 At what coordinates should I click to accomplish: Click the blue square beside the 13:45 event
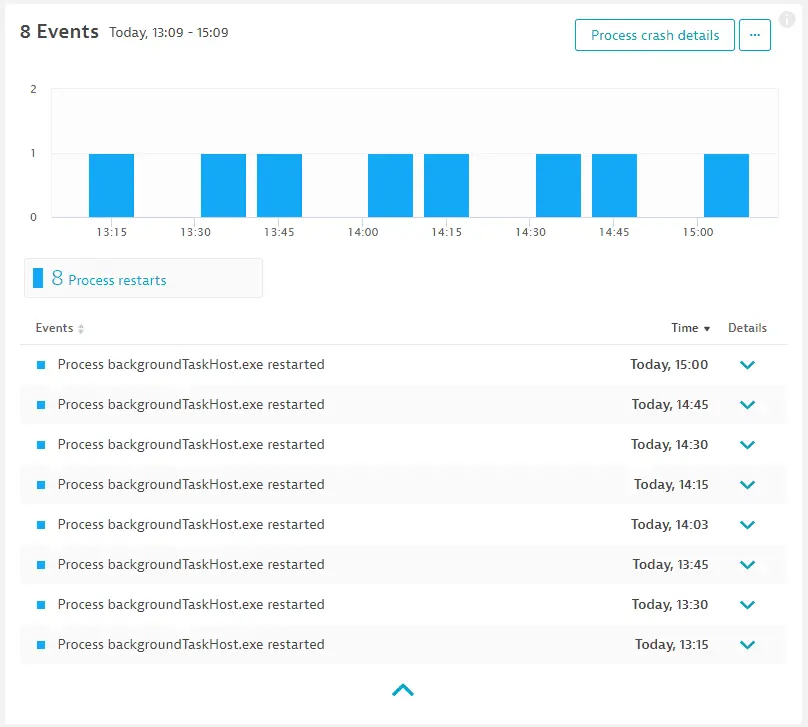point(41,565)
